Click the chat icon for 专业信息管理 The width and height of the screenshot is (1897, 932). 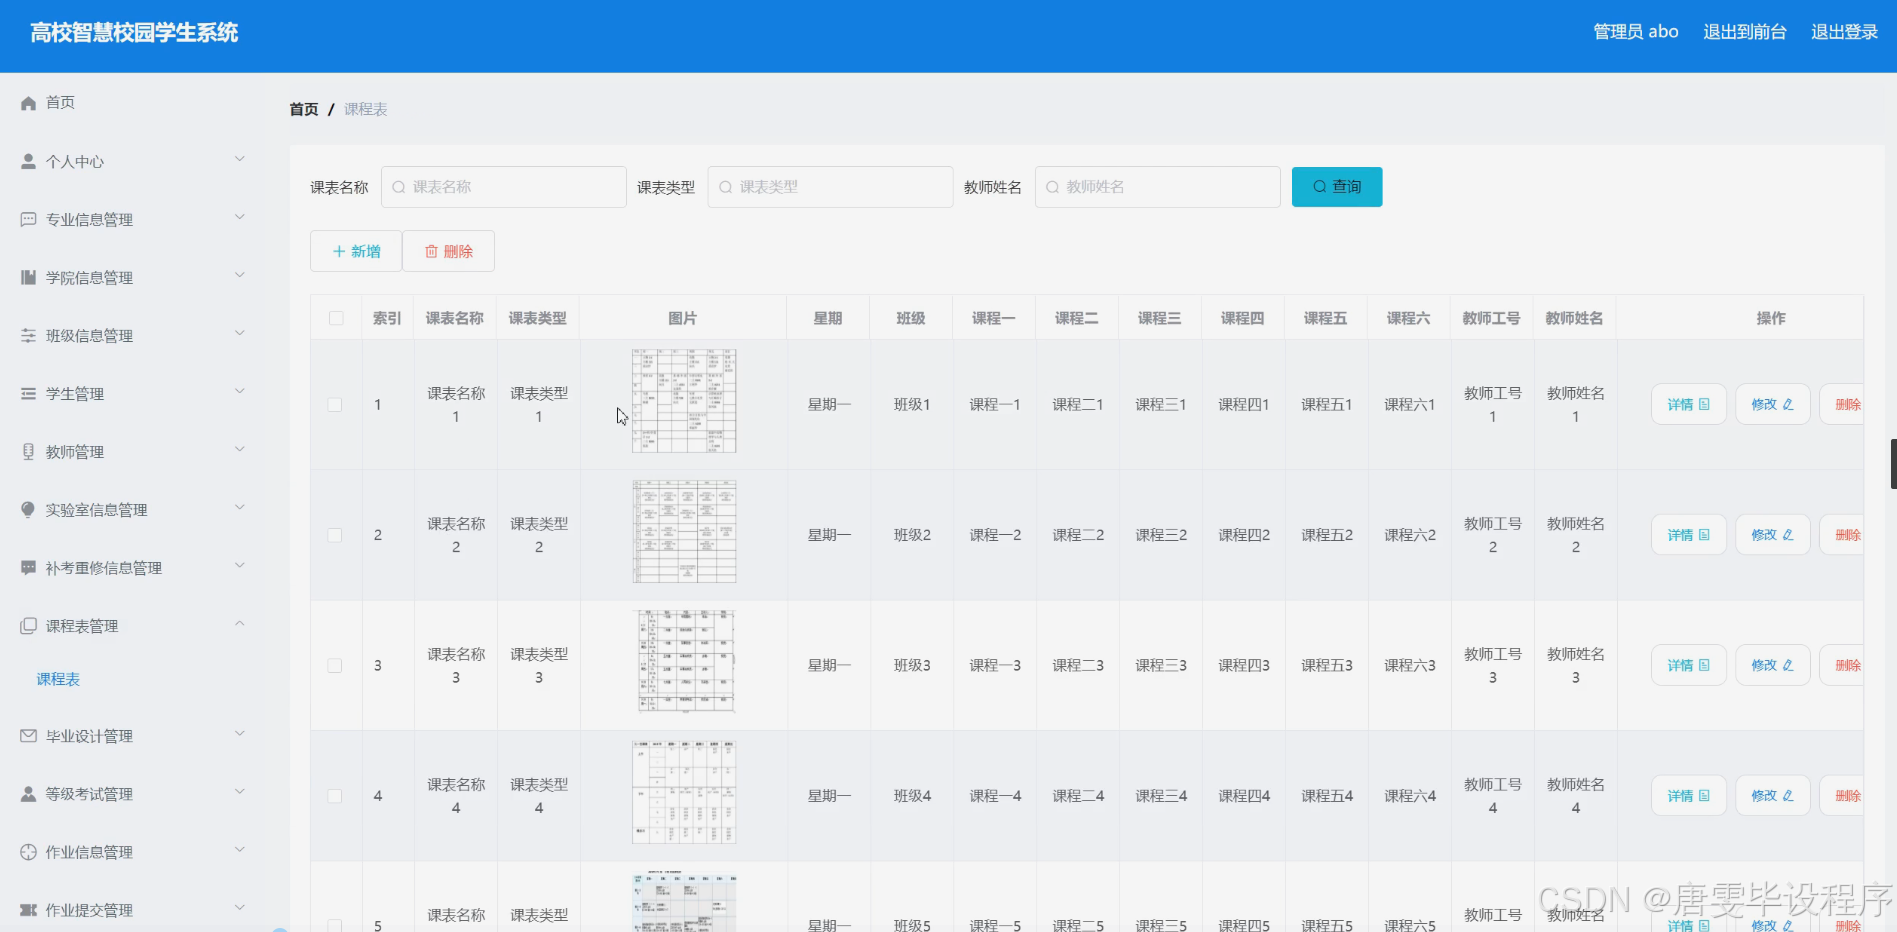tap(28, 219)
